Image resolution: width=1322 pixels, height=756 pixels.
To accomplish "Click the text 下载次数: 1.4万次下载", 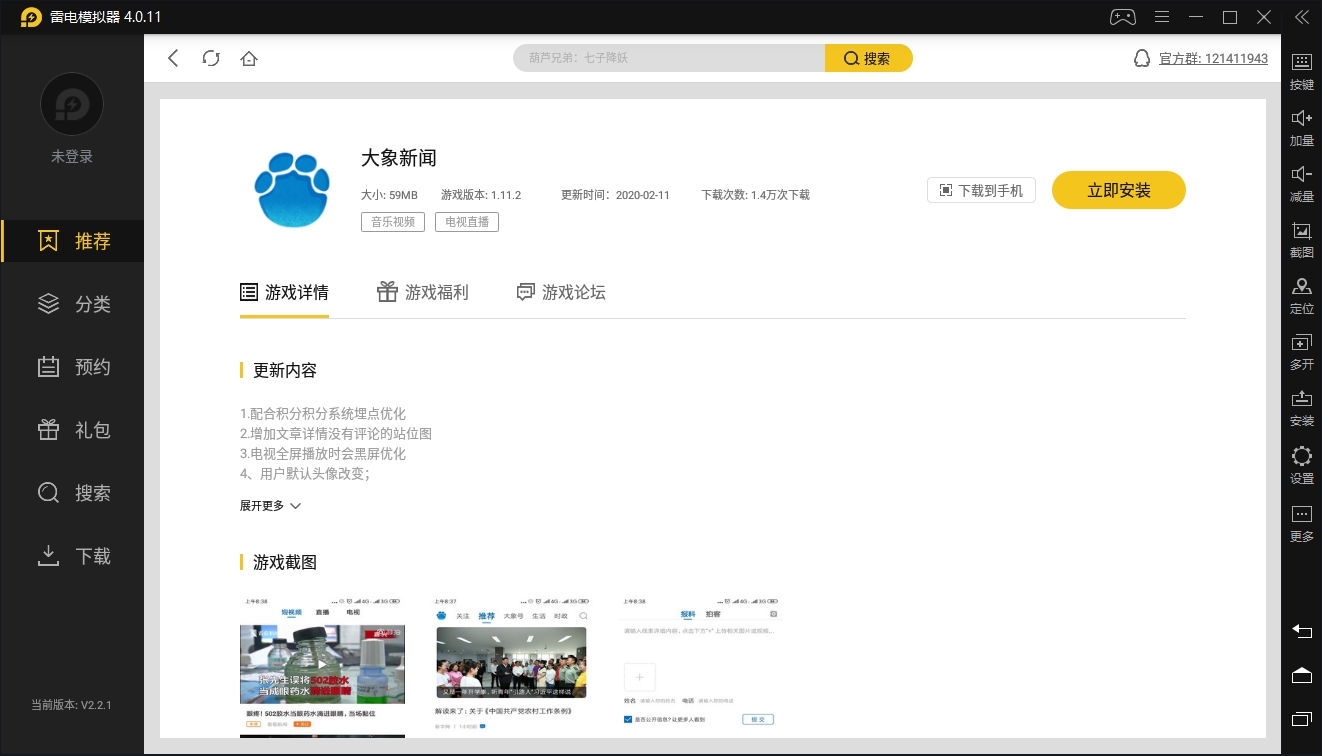I will [755, 195].
